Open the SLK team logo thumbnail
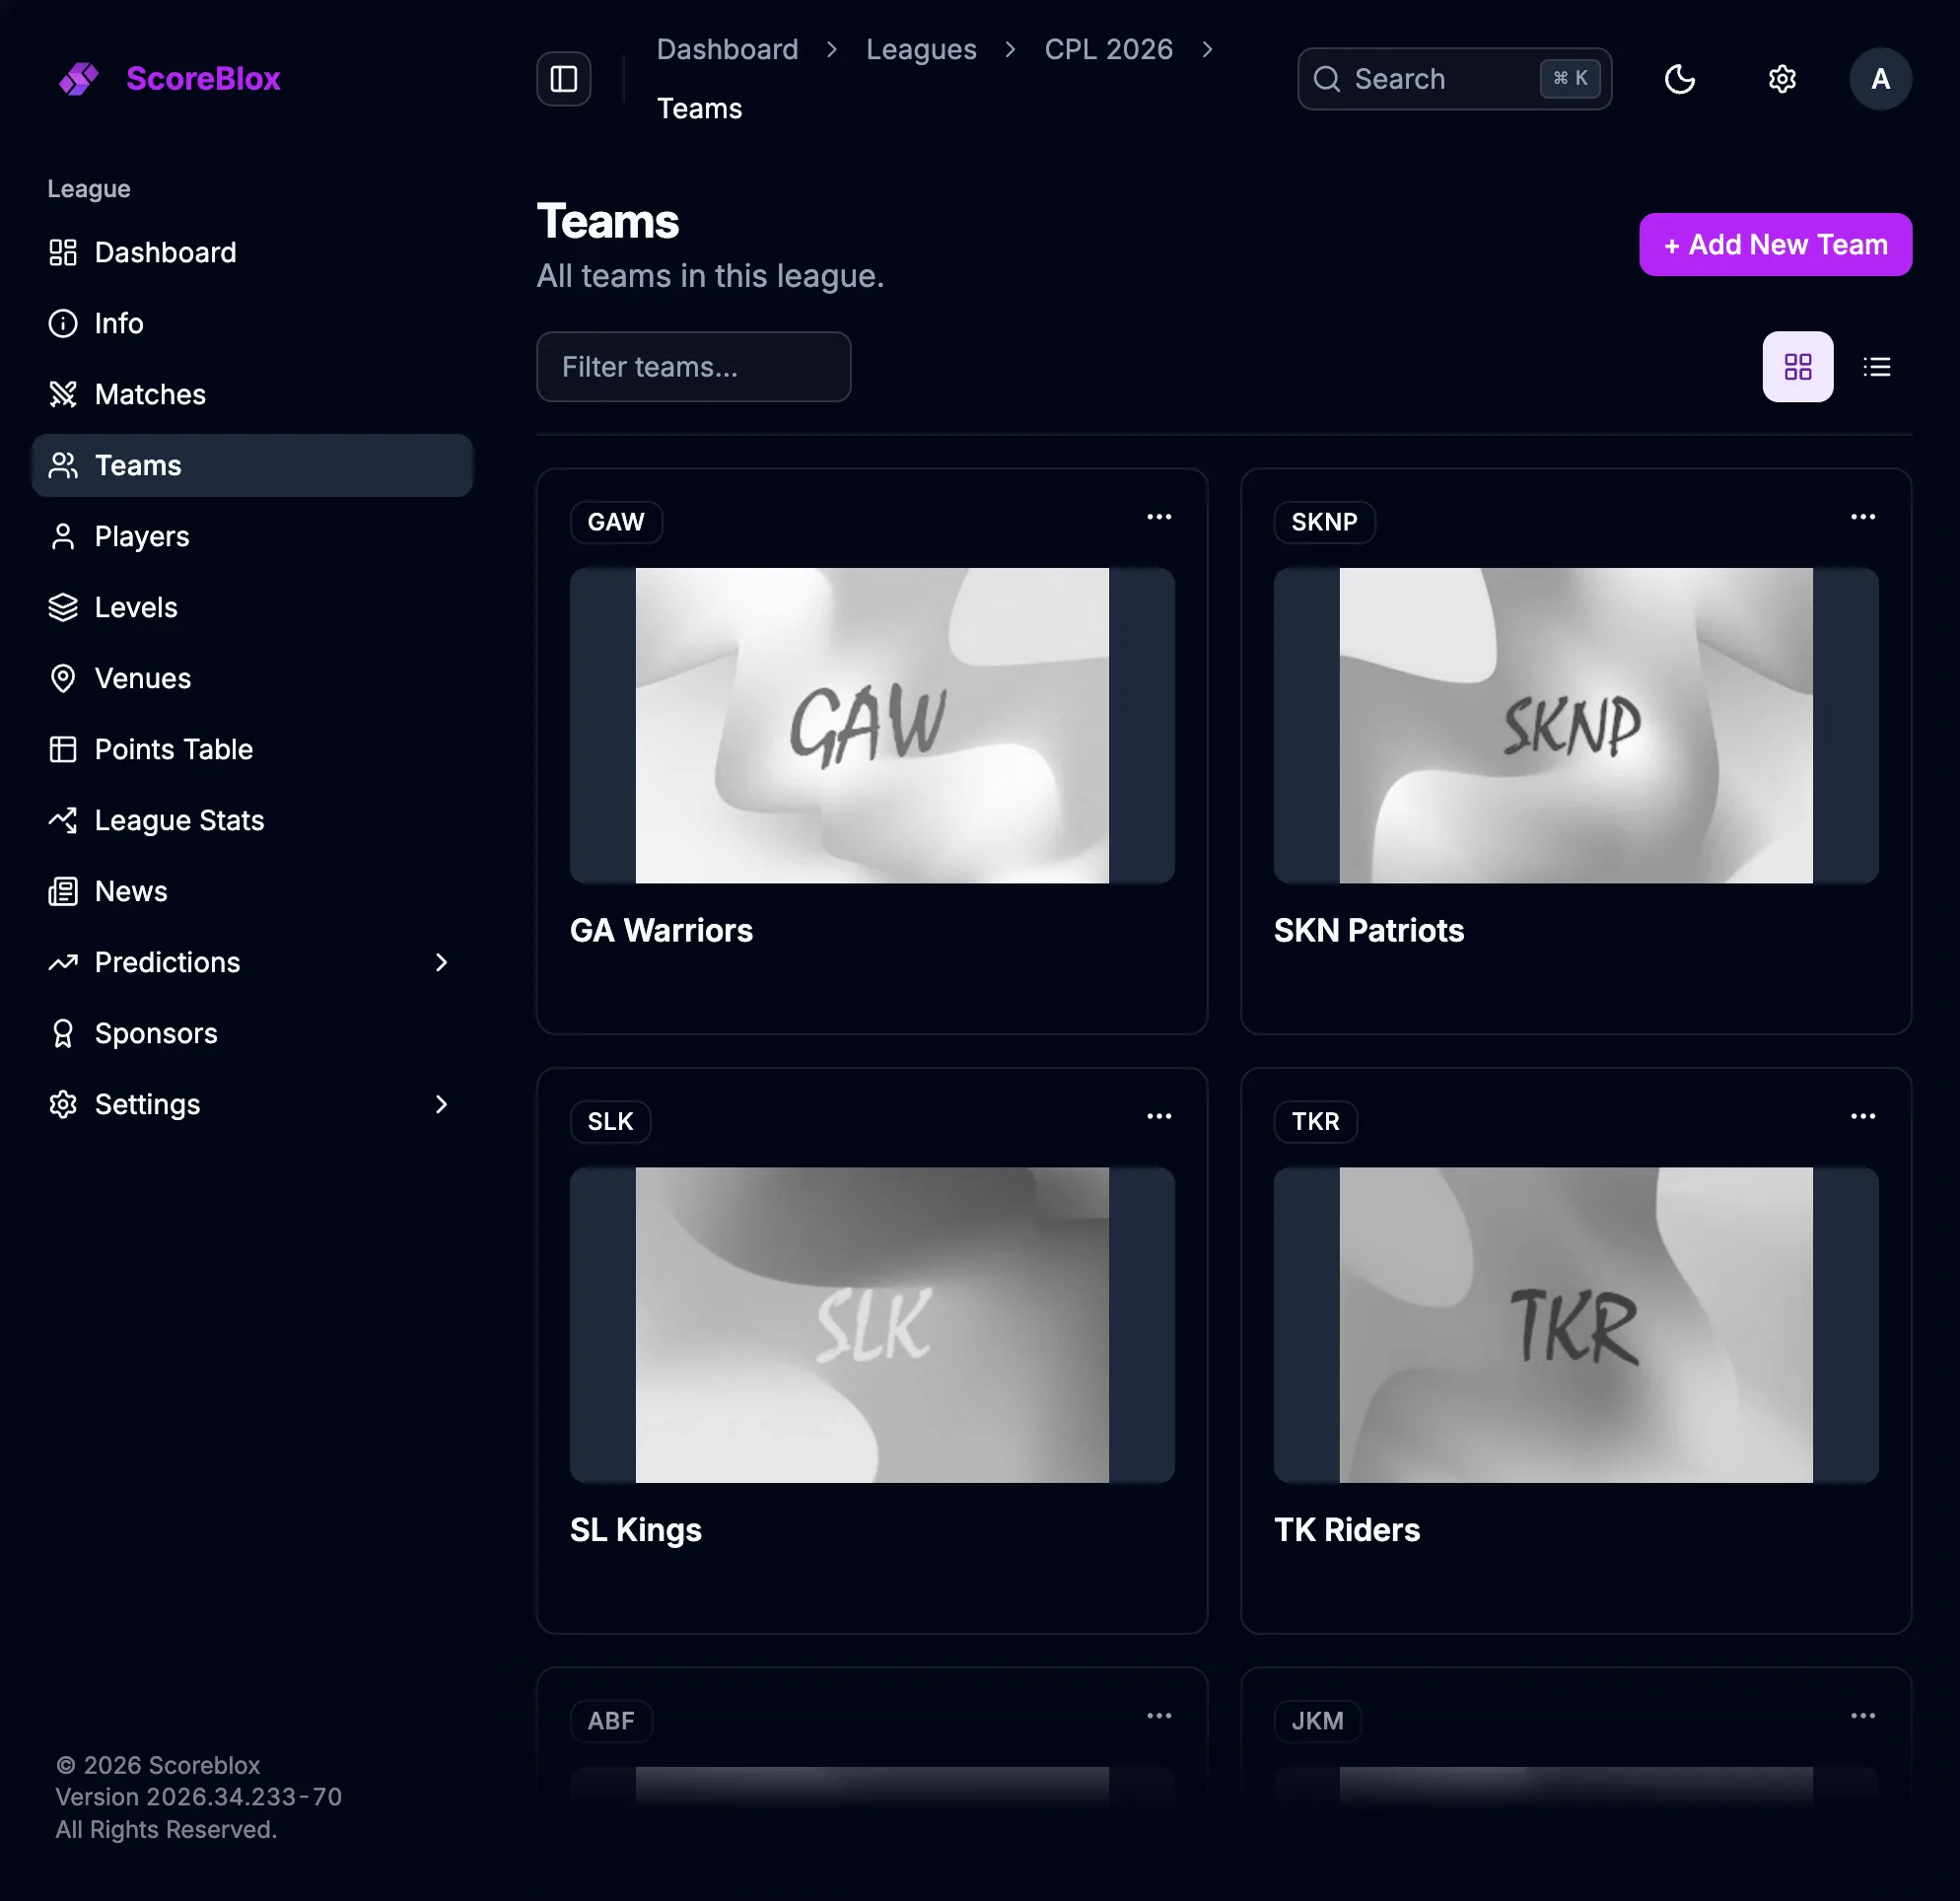The height and width of the screenshot is (1901, 1960). point(872,1325)
